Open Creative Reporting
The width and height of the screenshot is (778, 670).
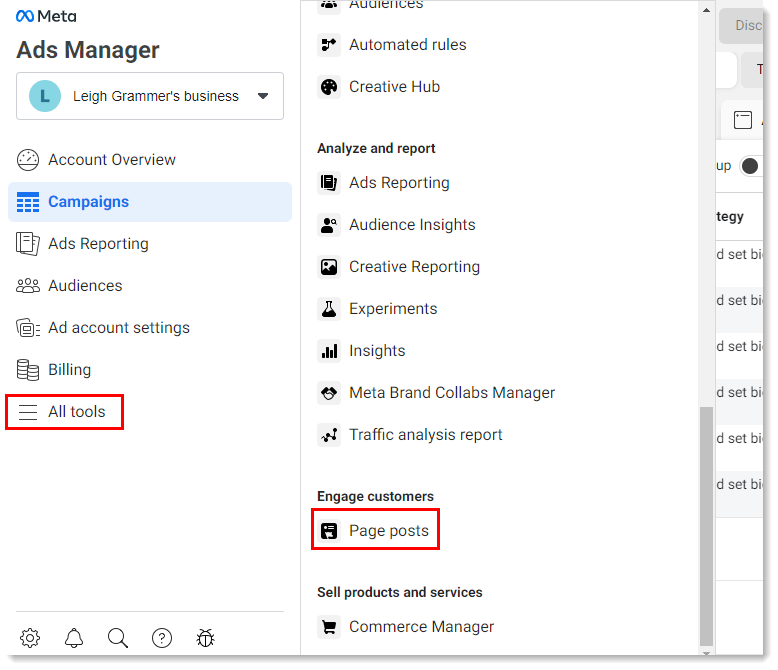(x=414, y=267)
